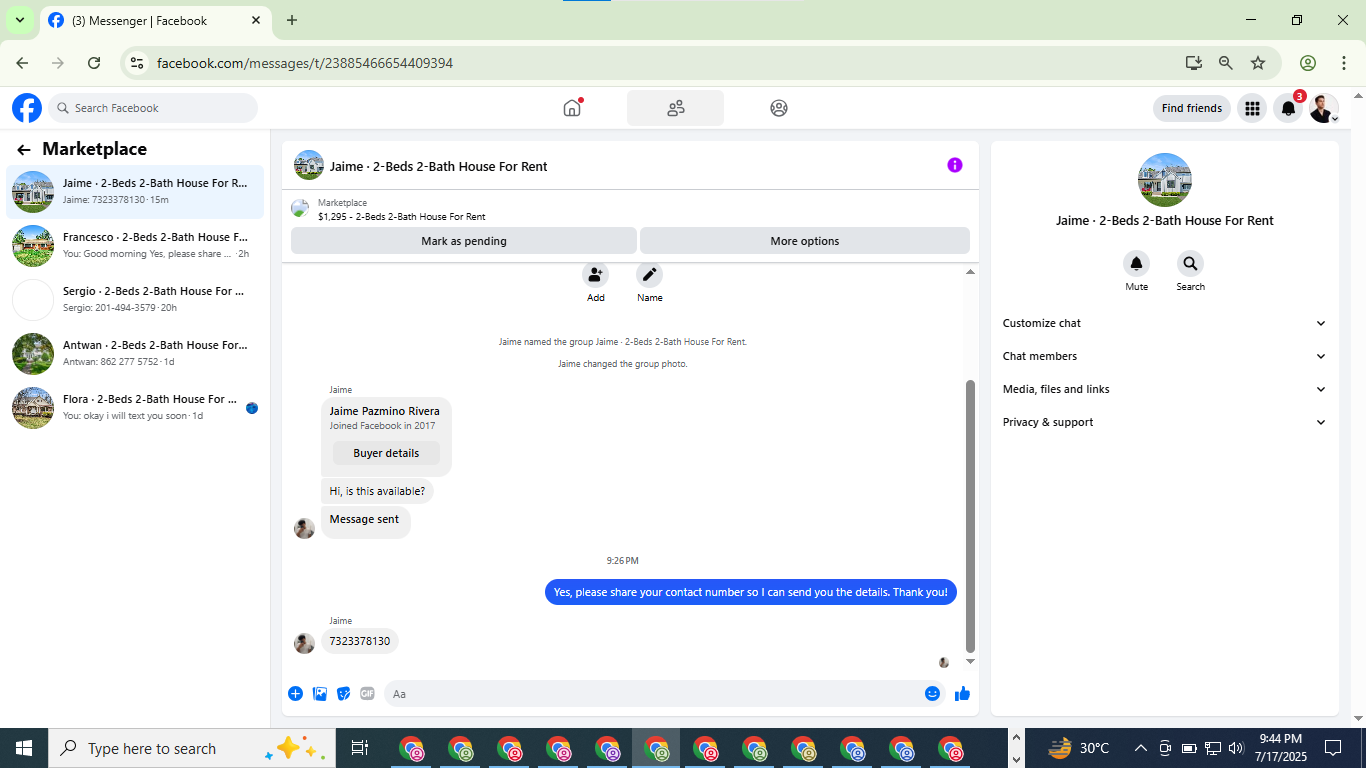Reload the page
The image size is (1366, 768).
[94, 63]
